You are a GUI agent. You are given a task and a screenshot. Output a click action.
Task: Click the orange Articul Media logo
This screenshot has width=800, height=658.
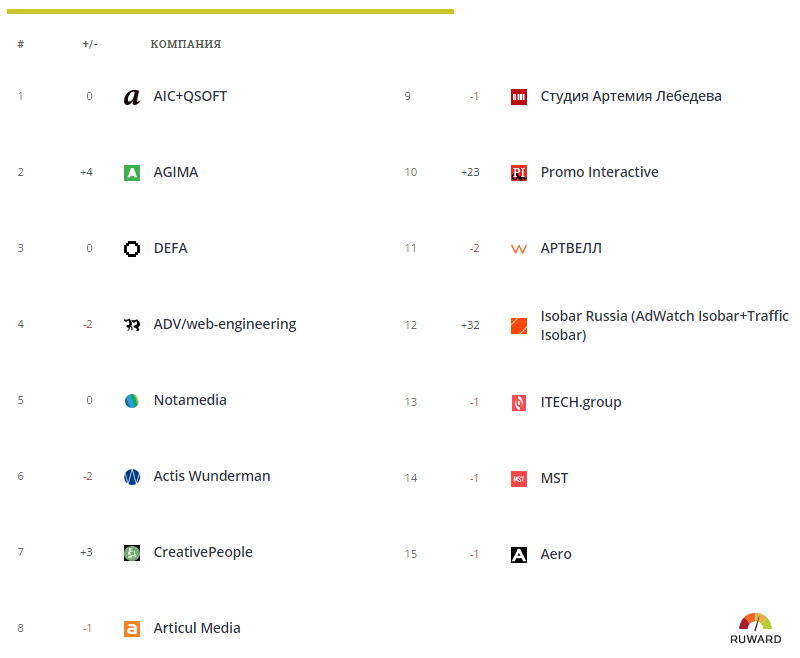click(131, 628)
